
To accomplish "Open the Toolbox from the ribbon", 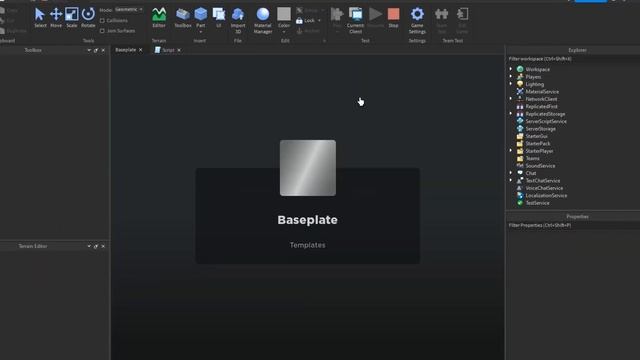I will pyautogui.click(x=183, y=18).
